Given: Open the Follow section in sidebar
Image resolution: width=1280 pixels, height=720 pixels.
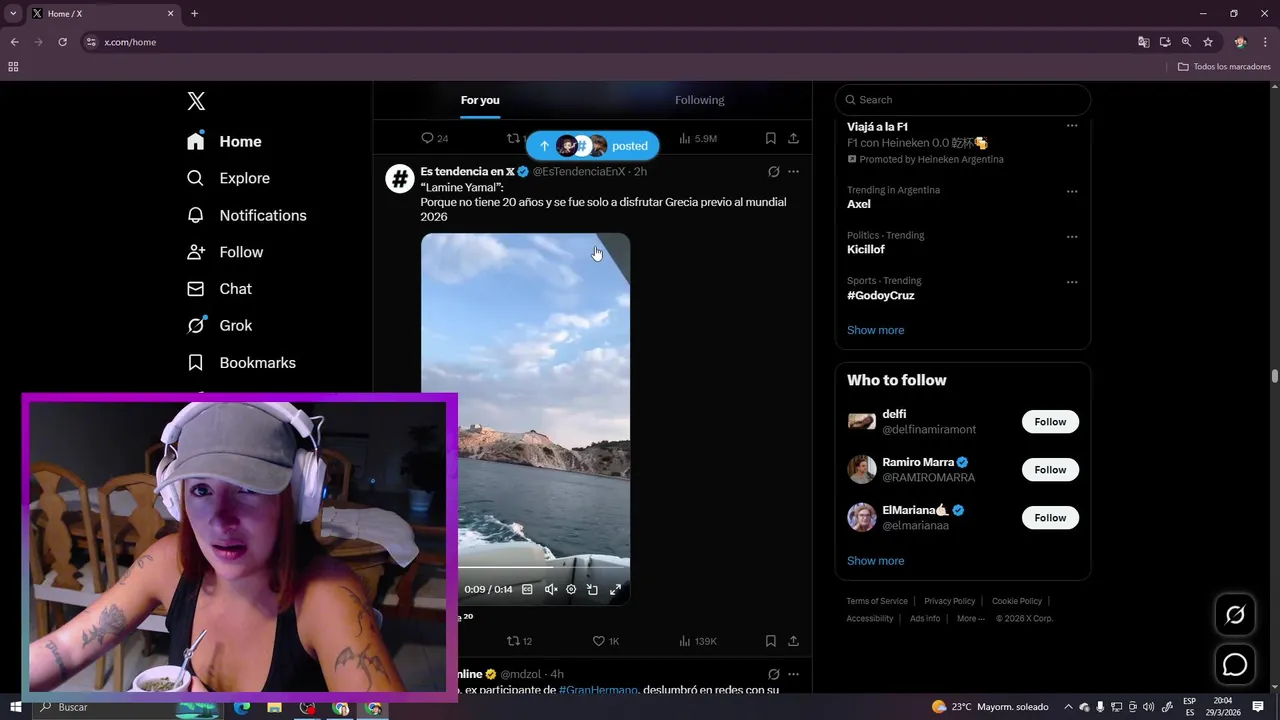Looking at the screenshot, I should tap(225, 252).
